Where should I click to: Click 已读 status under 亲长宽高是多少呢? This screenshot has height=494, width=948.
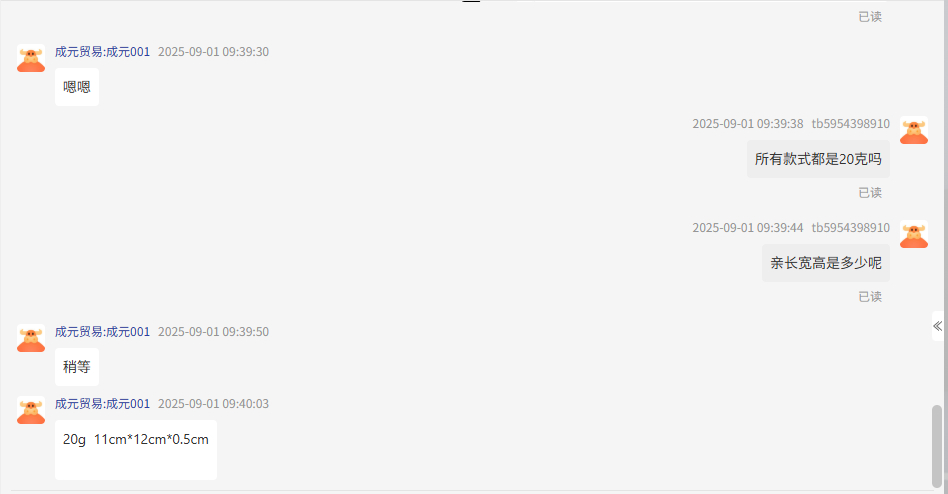pyautogui.click(x=870, y=297)
